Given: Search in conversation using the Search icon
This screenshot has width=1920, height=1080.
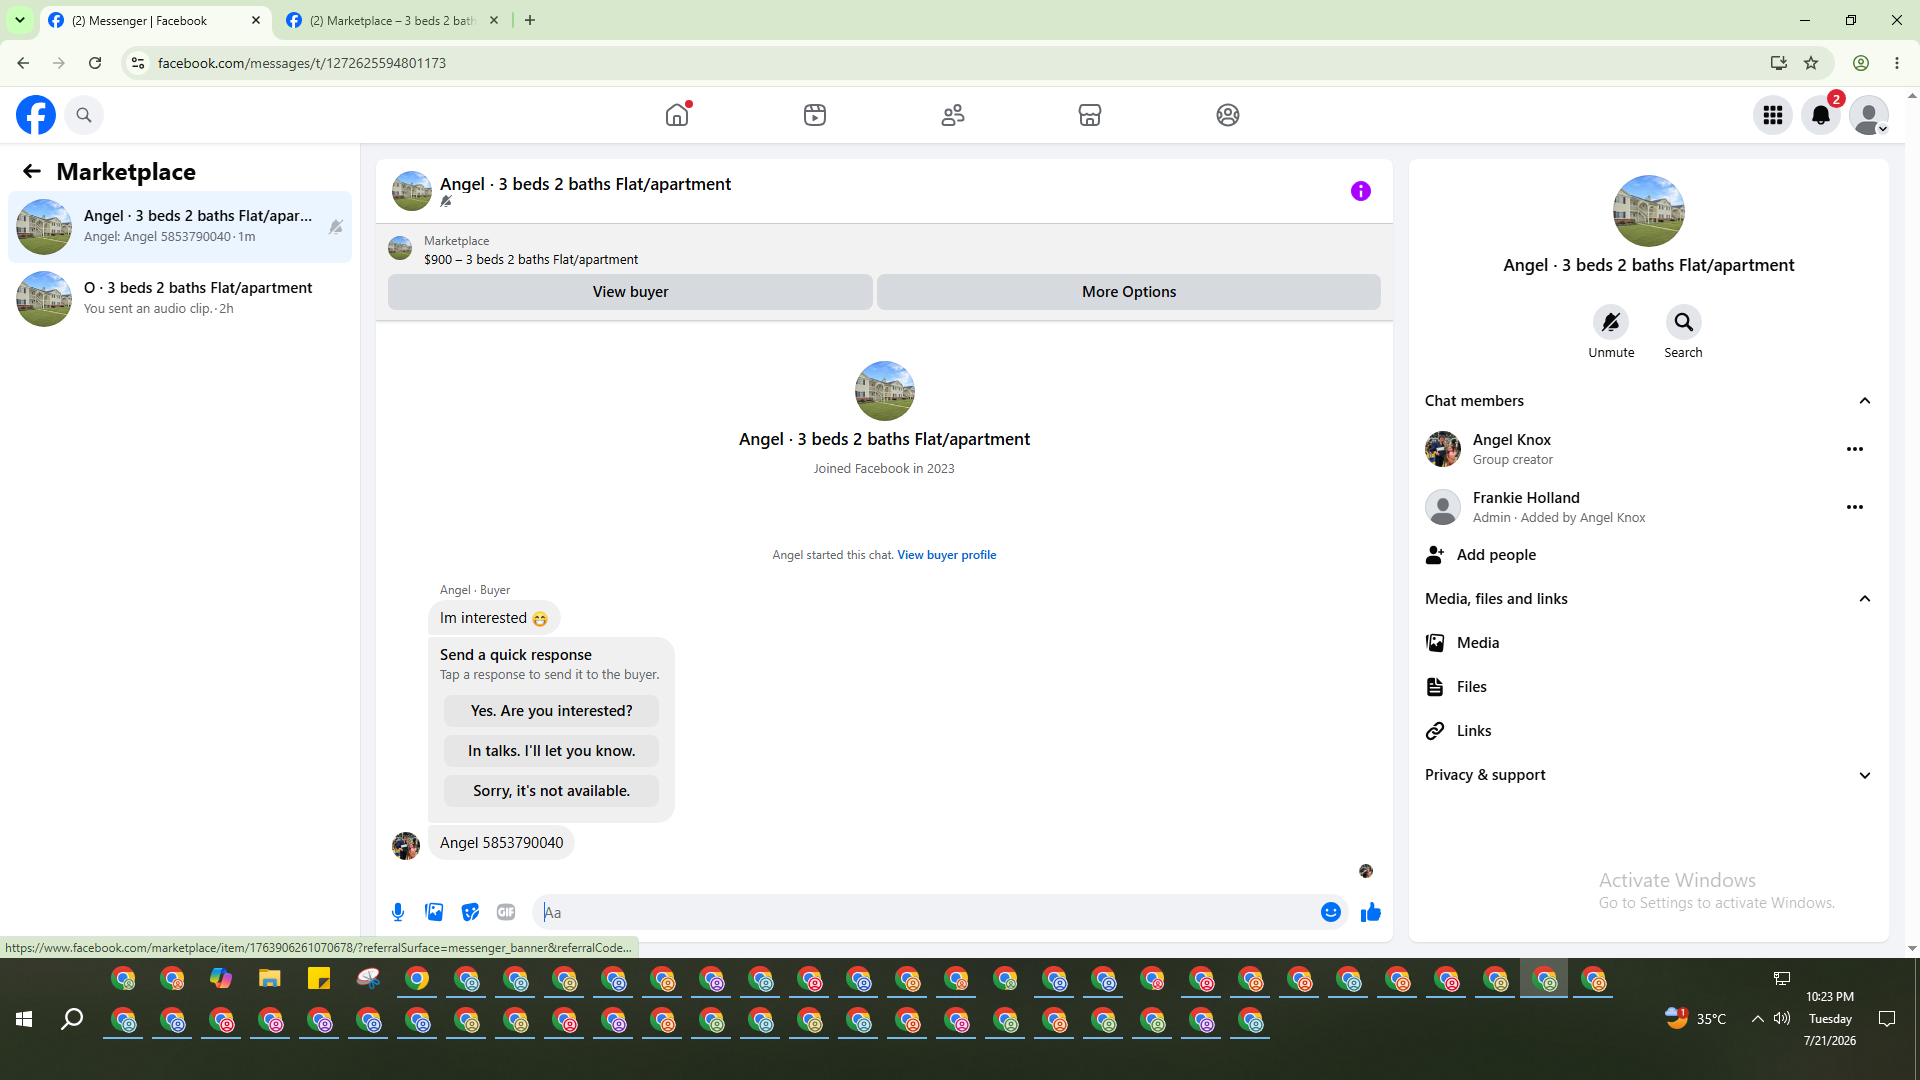Looking at the screenshot, I should (x=1684, y=322).
